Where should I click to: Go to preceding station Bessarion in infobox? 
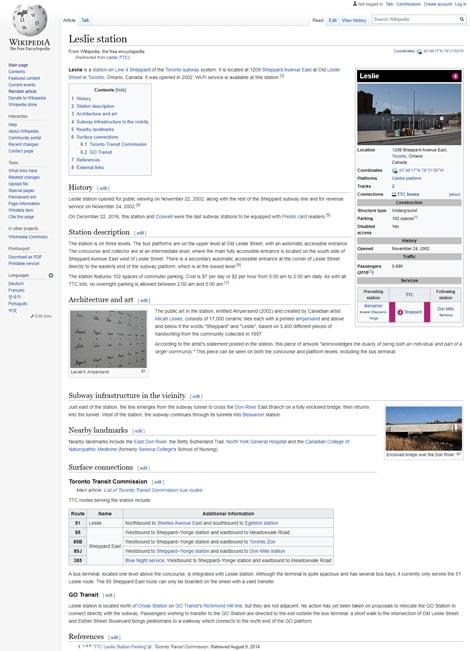pos(373,306)
